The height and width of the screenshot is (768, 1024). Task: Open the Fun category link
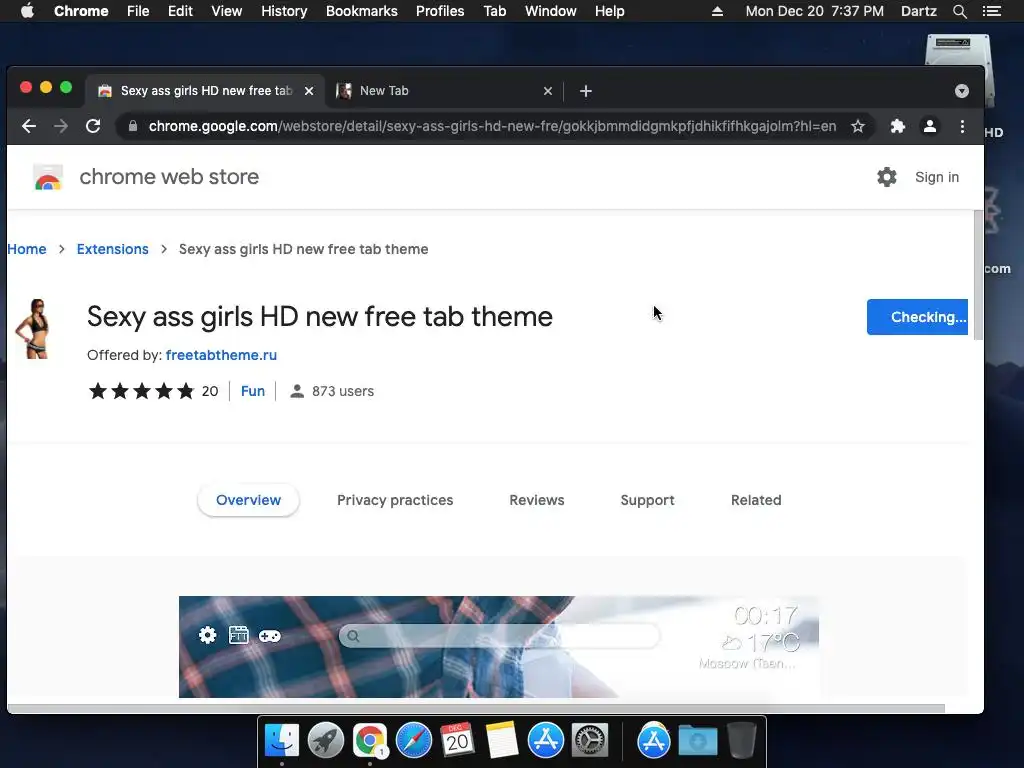pos(253,391)
